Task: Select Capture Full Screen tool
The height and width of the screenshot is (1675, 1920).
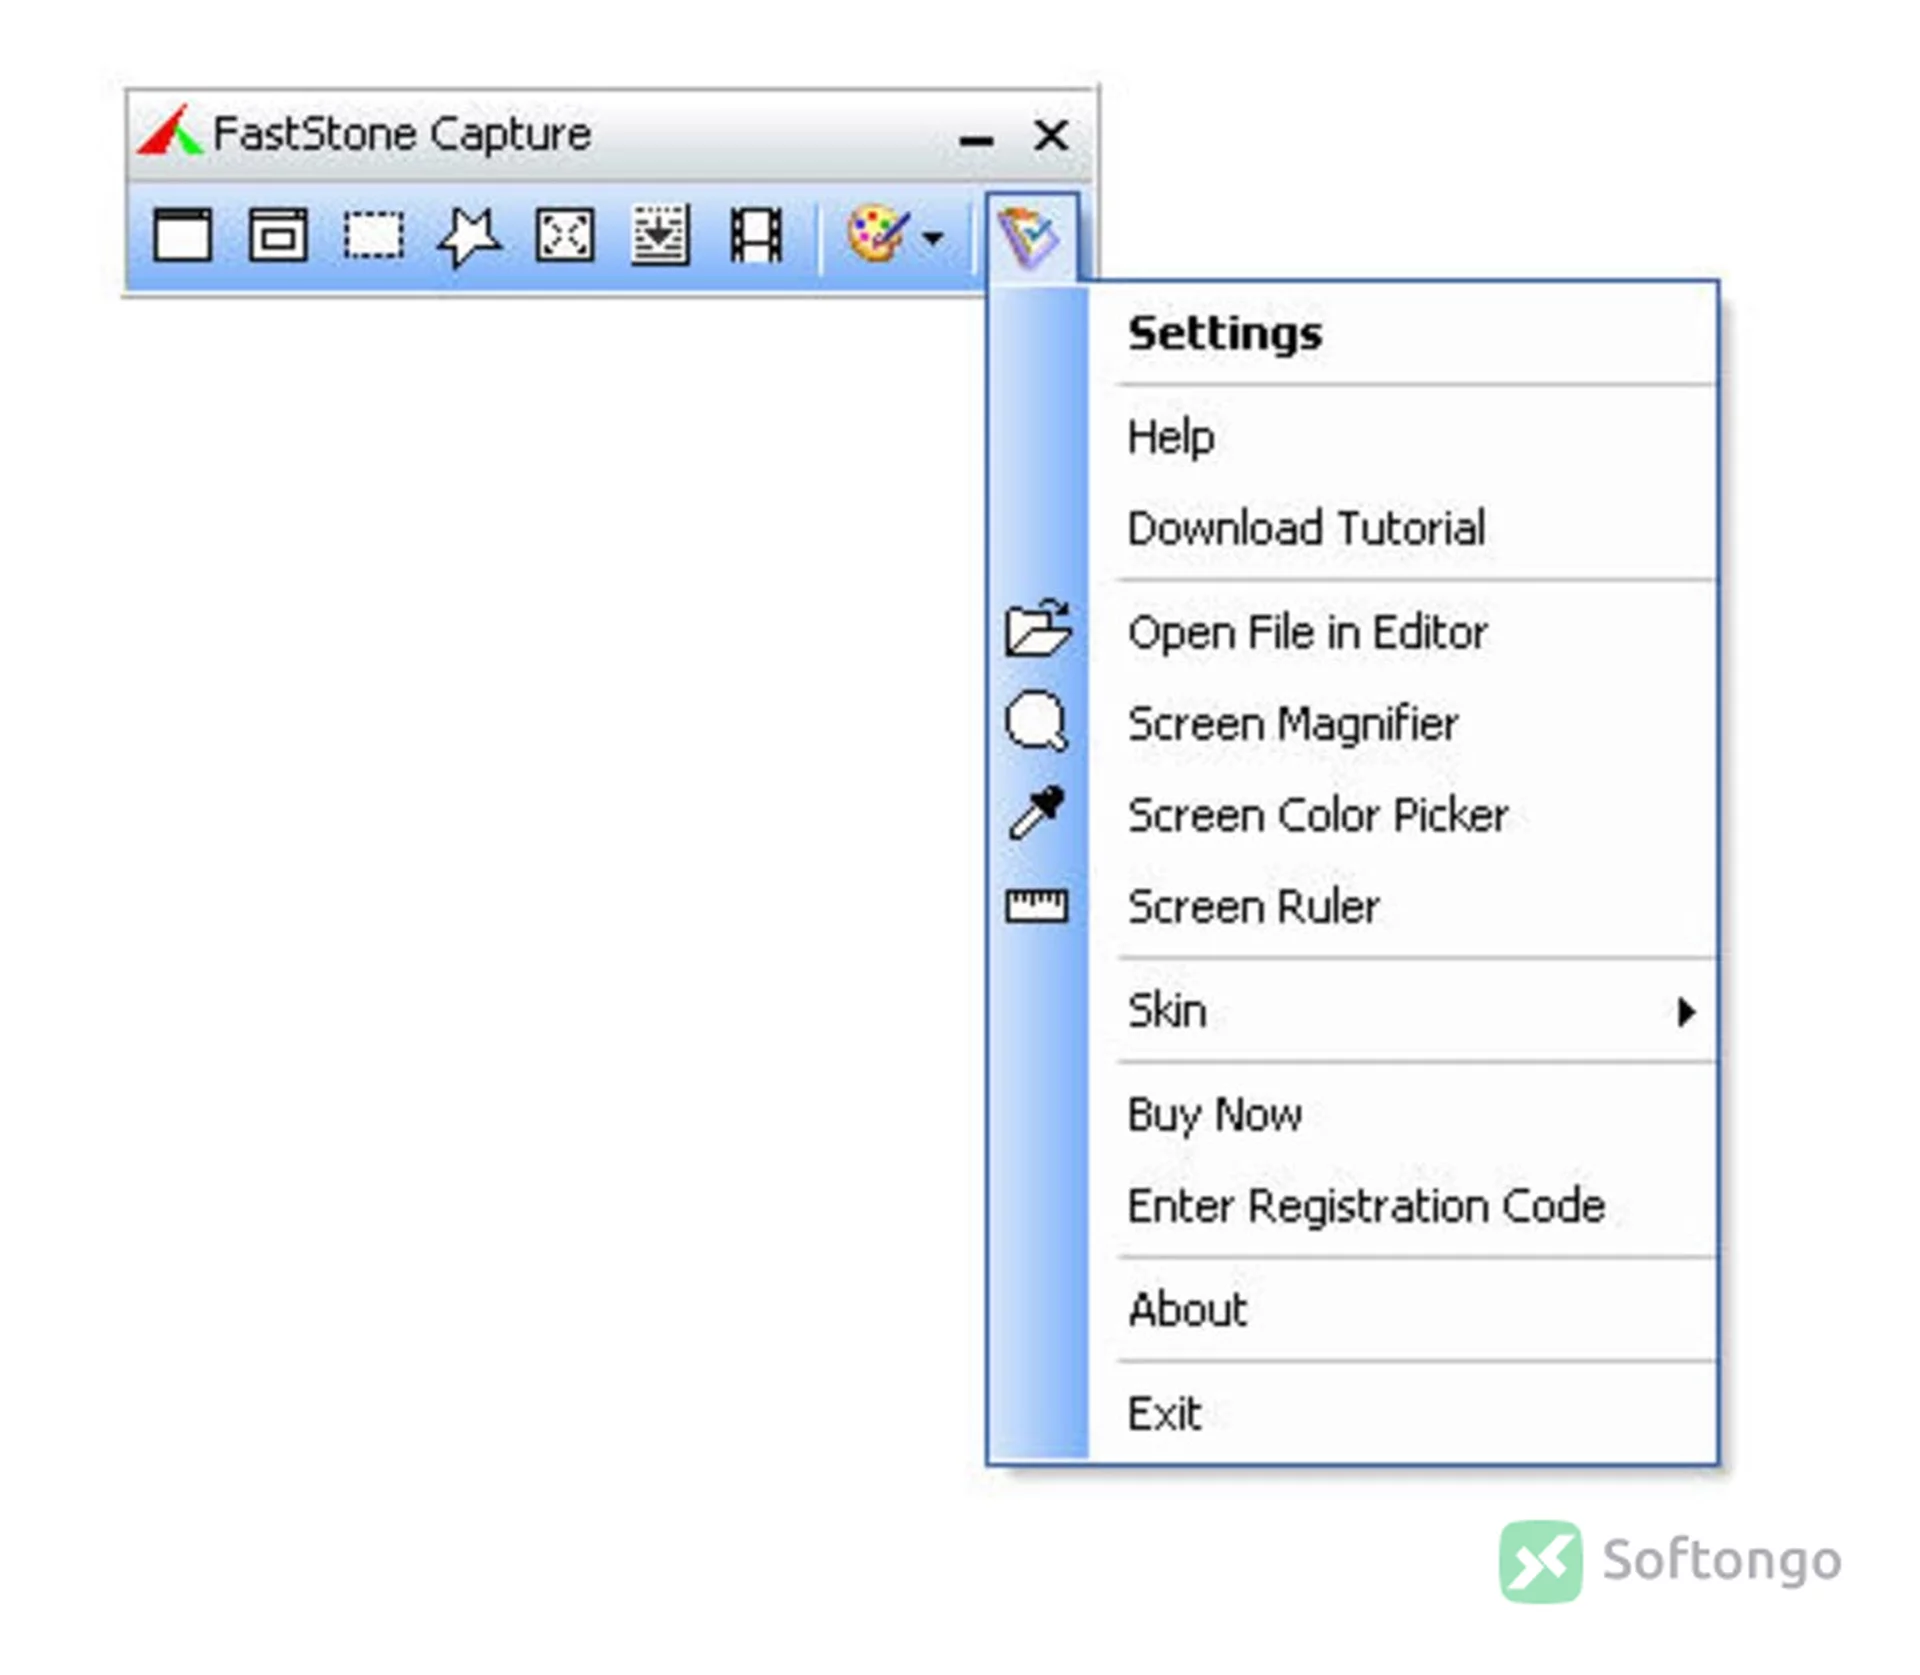Action: pos(565,236)
